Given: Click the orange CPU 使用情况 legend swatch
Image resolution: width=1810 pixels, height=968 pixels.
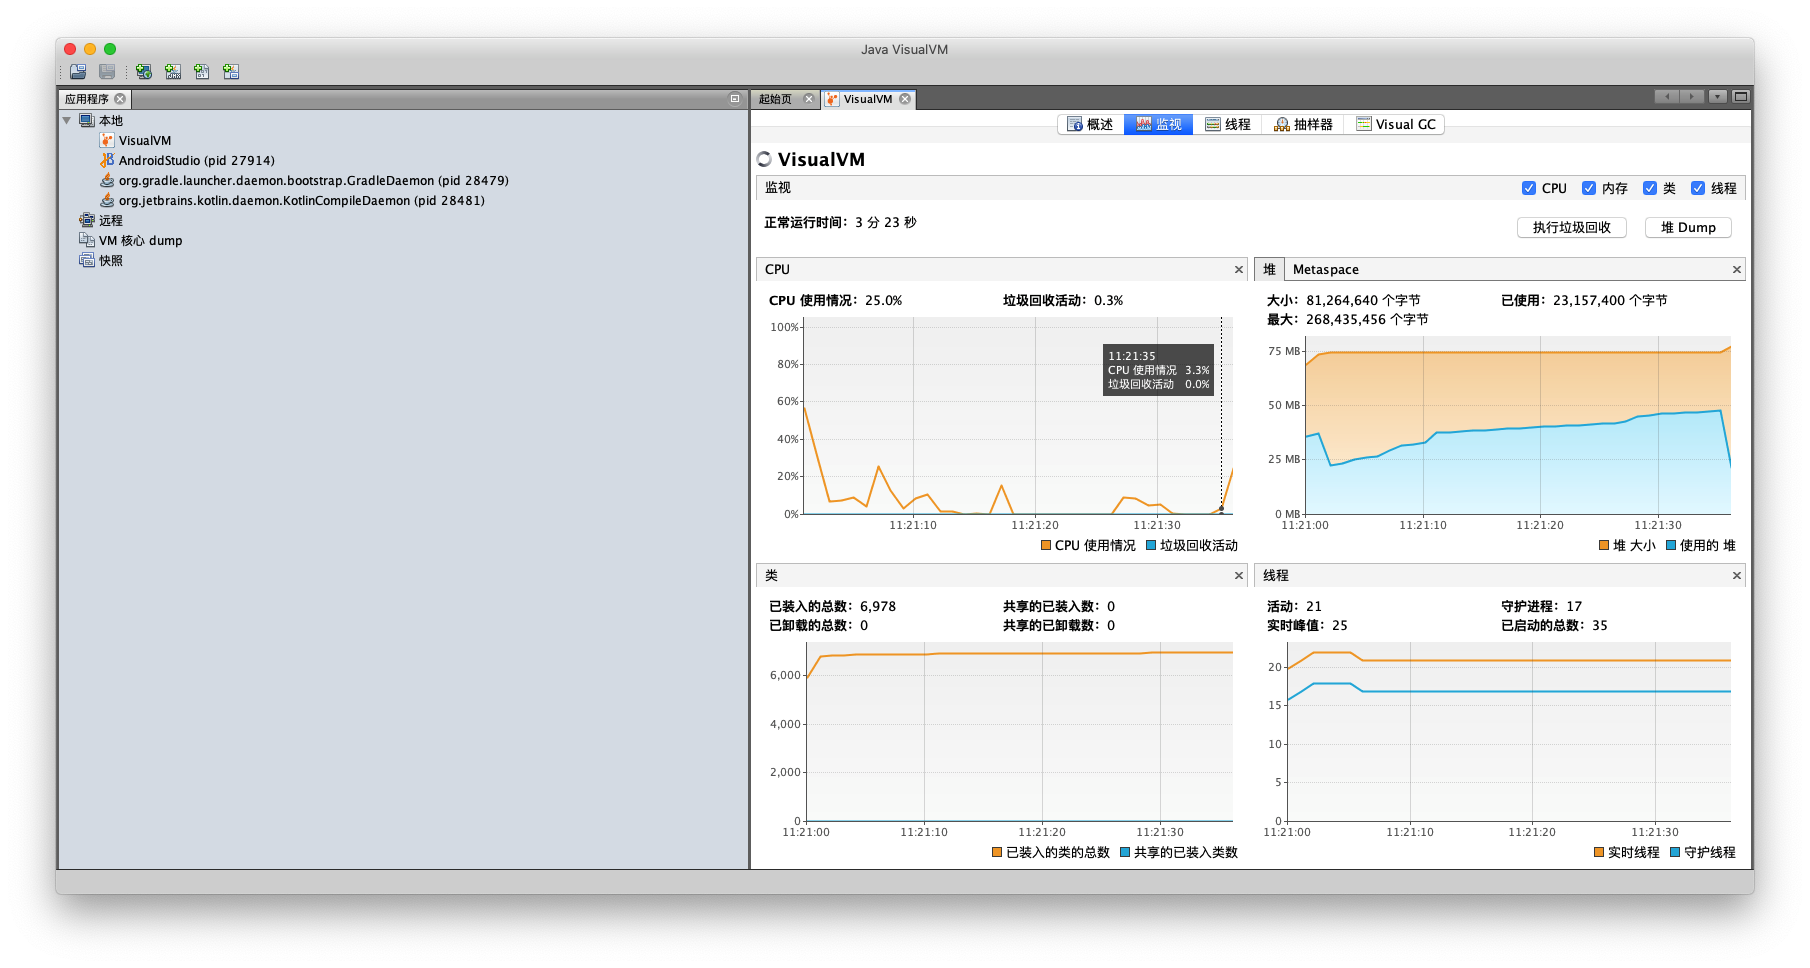Looking at the screenshot, I should 1046,546.
